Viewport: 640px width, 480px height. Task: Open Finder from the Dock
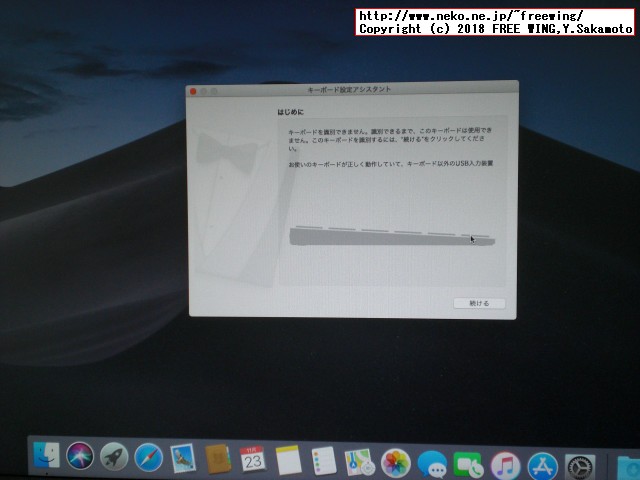(46, 455)
